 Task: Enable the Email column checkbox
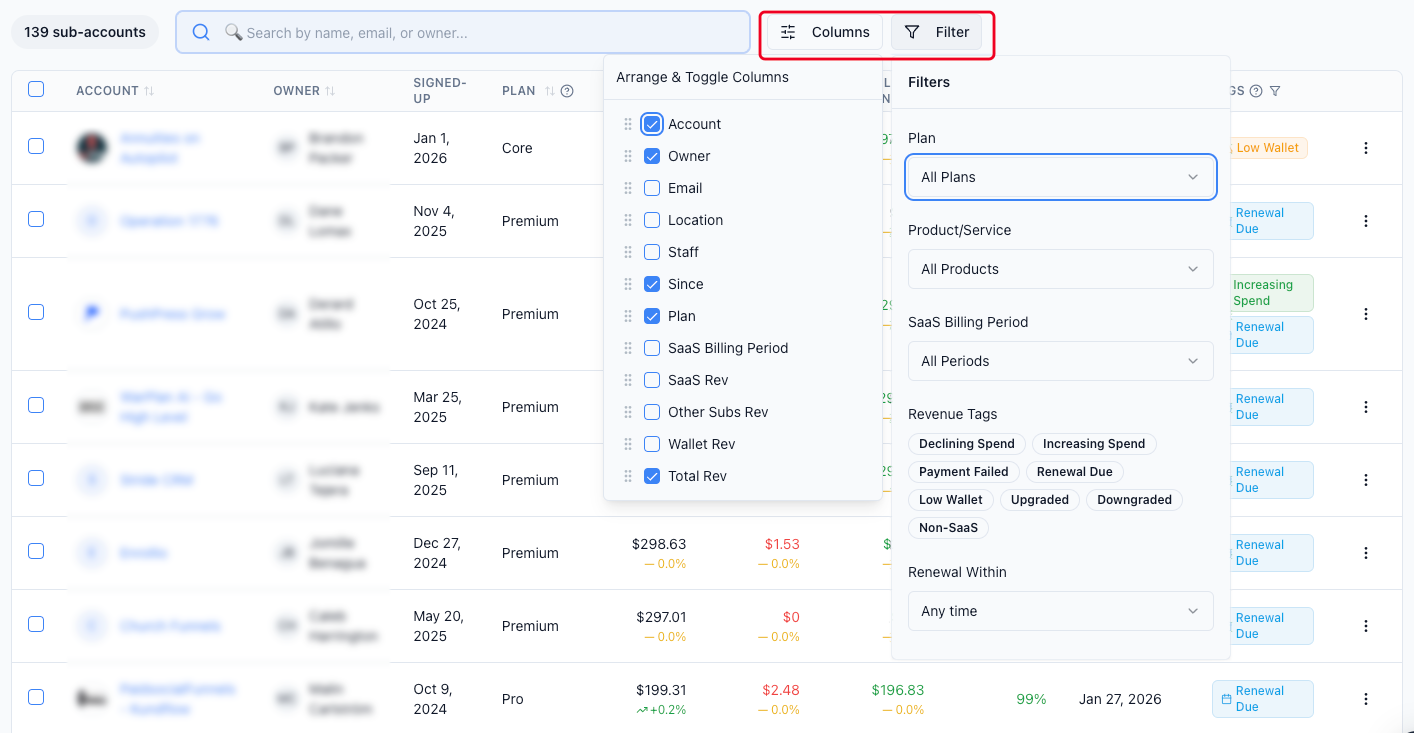pos(652,188)
